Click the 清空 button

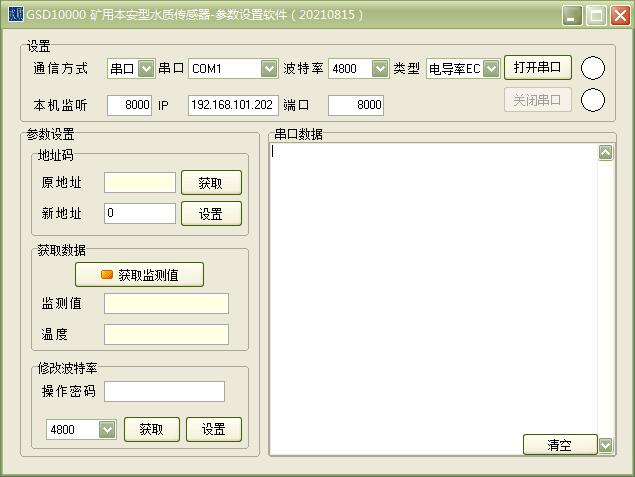point(560,445)
